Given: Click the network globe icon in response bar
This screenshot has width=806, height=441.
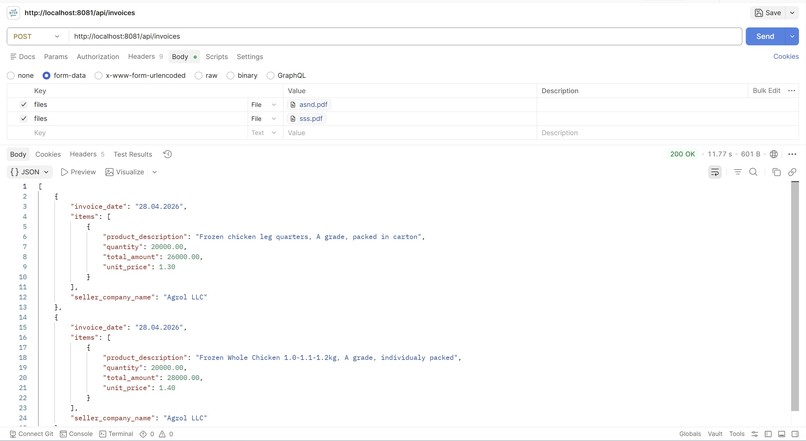Looking at the screenshot, I should pyautogui.click(x=774, y=154).
